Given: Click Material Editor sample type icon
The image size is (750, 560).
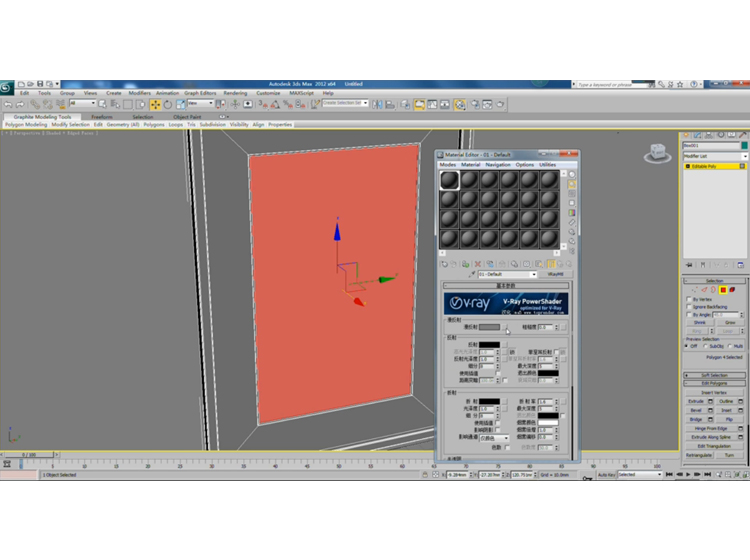Looking at the screenshot, I should pos(572,174).
